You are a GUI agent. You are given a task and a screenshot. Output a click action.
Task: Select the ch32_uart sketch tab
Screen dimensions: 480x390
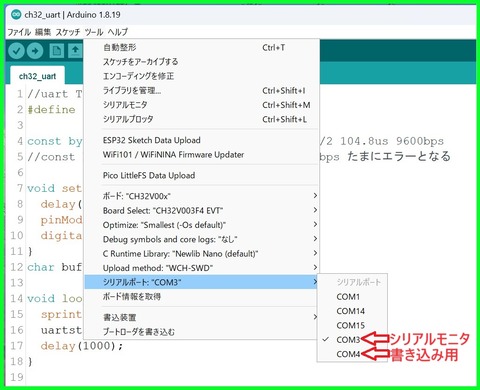pyautogui.click(x=37, y=76)
